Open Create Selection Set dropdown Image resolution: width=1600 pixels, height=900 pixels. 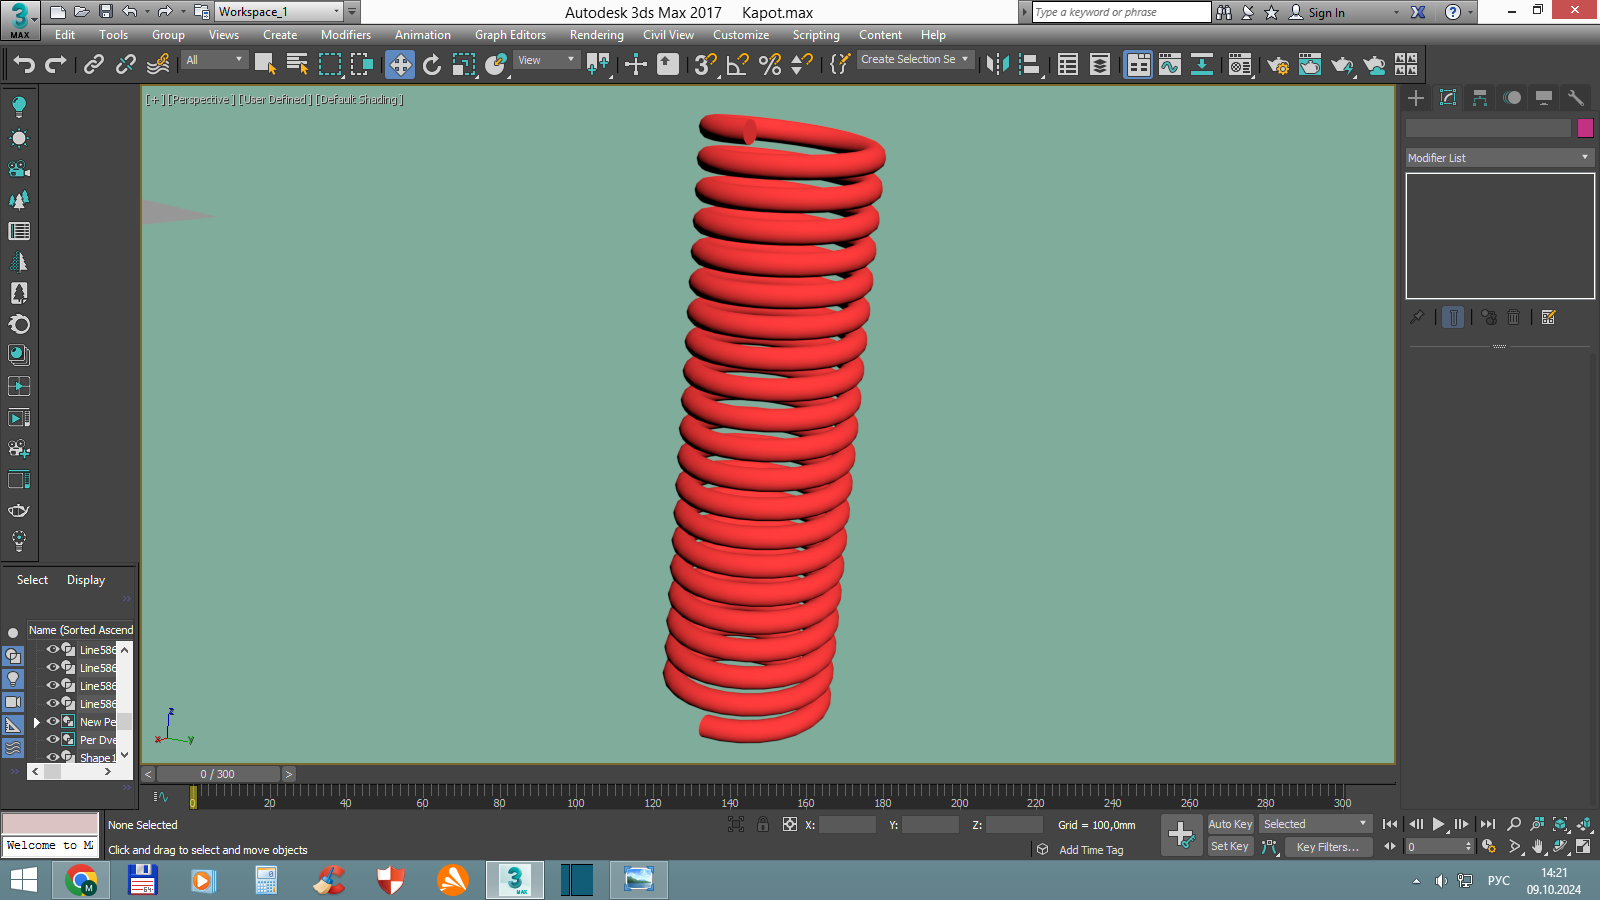[915, 60]
